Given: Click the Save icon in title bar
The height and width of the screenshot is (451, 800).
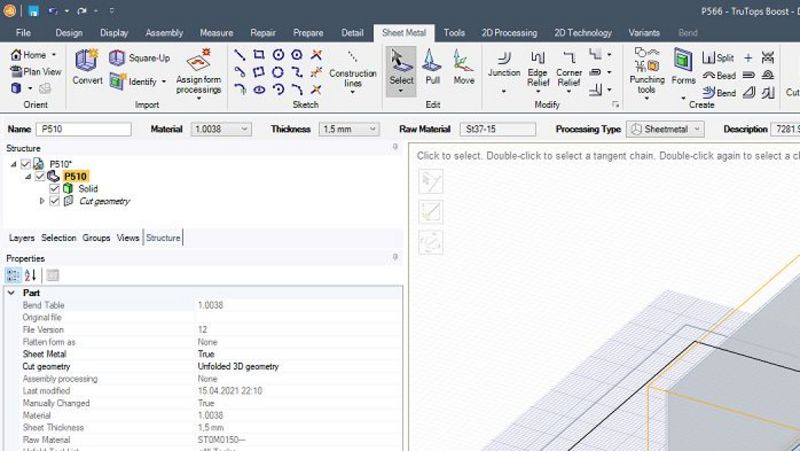Looking at the screenshot, I should tap(33, 11).
